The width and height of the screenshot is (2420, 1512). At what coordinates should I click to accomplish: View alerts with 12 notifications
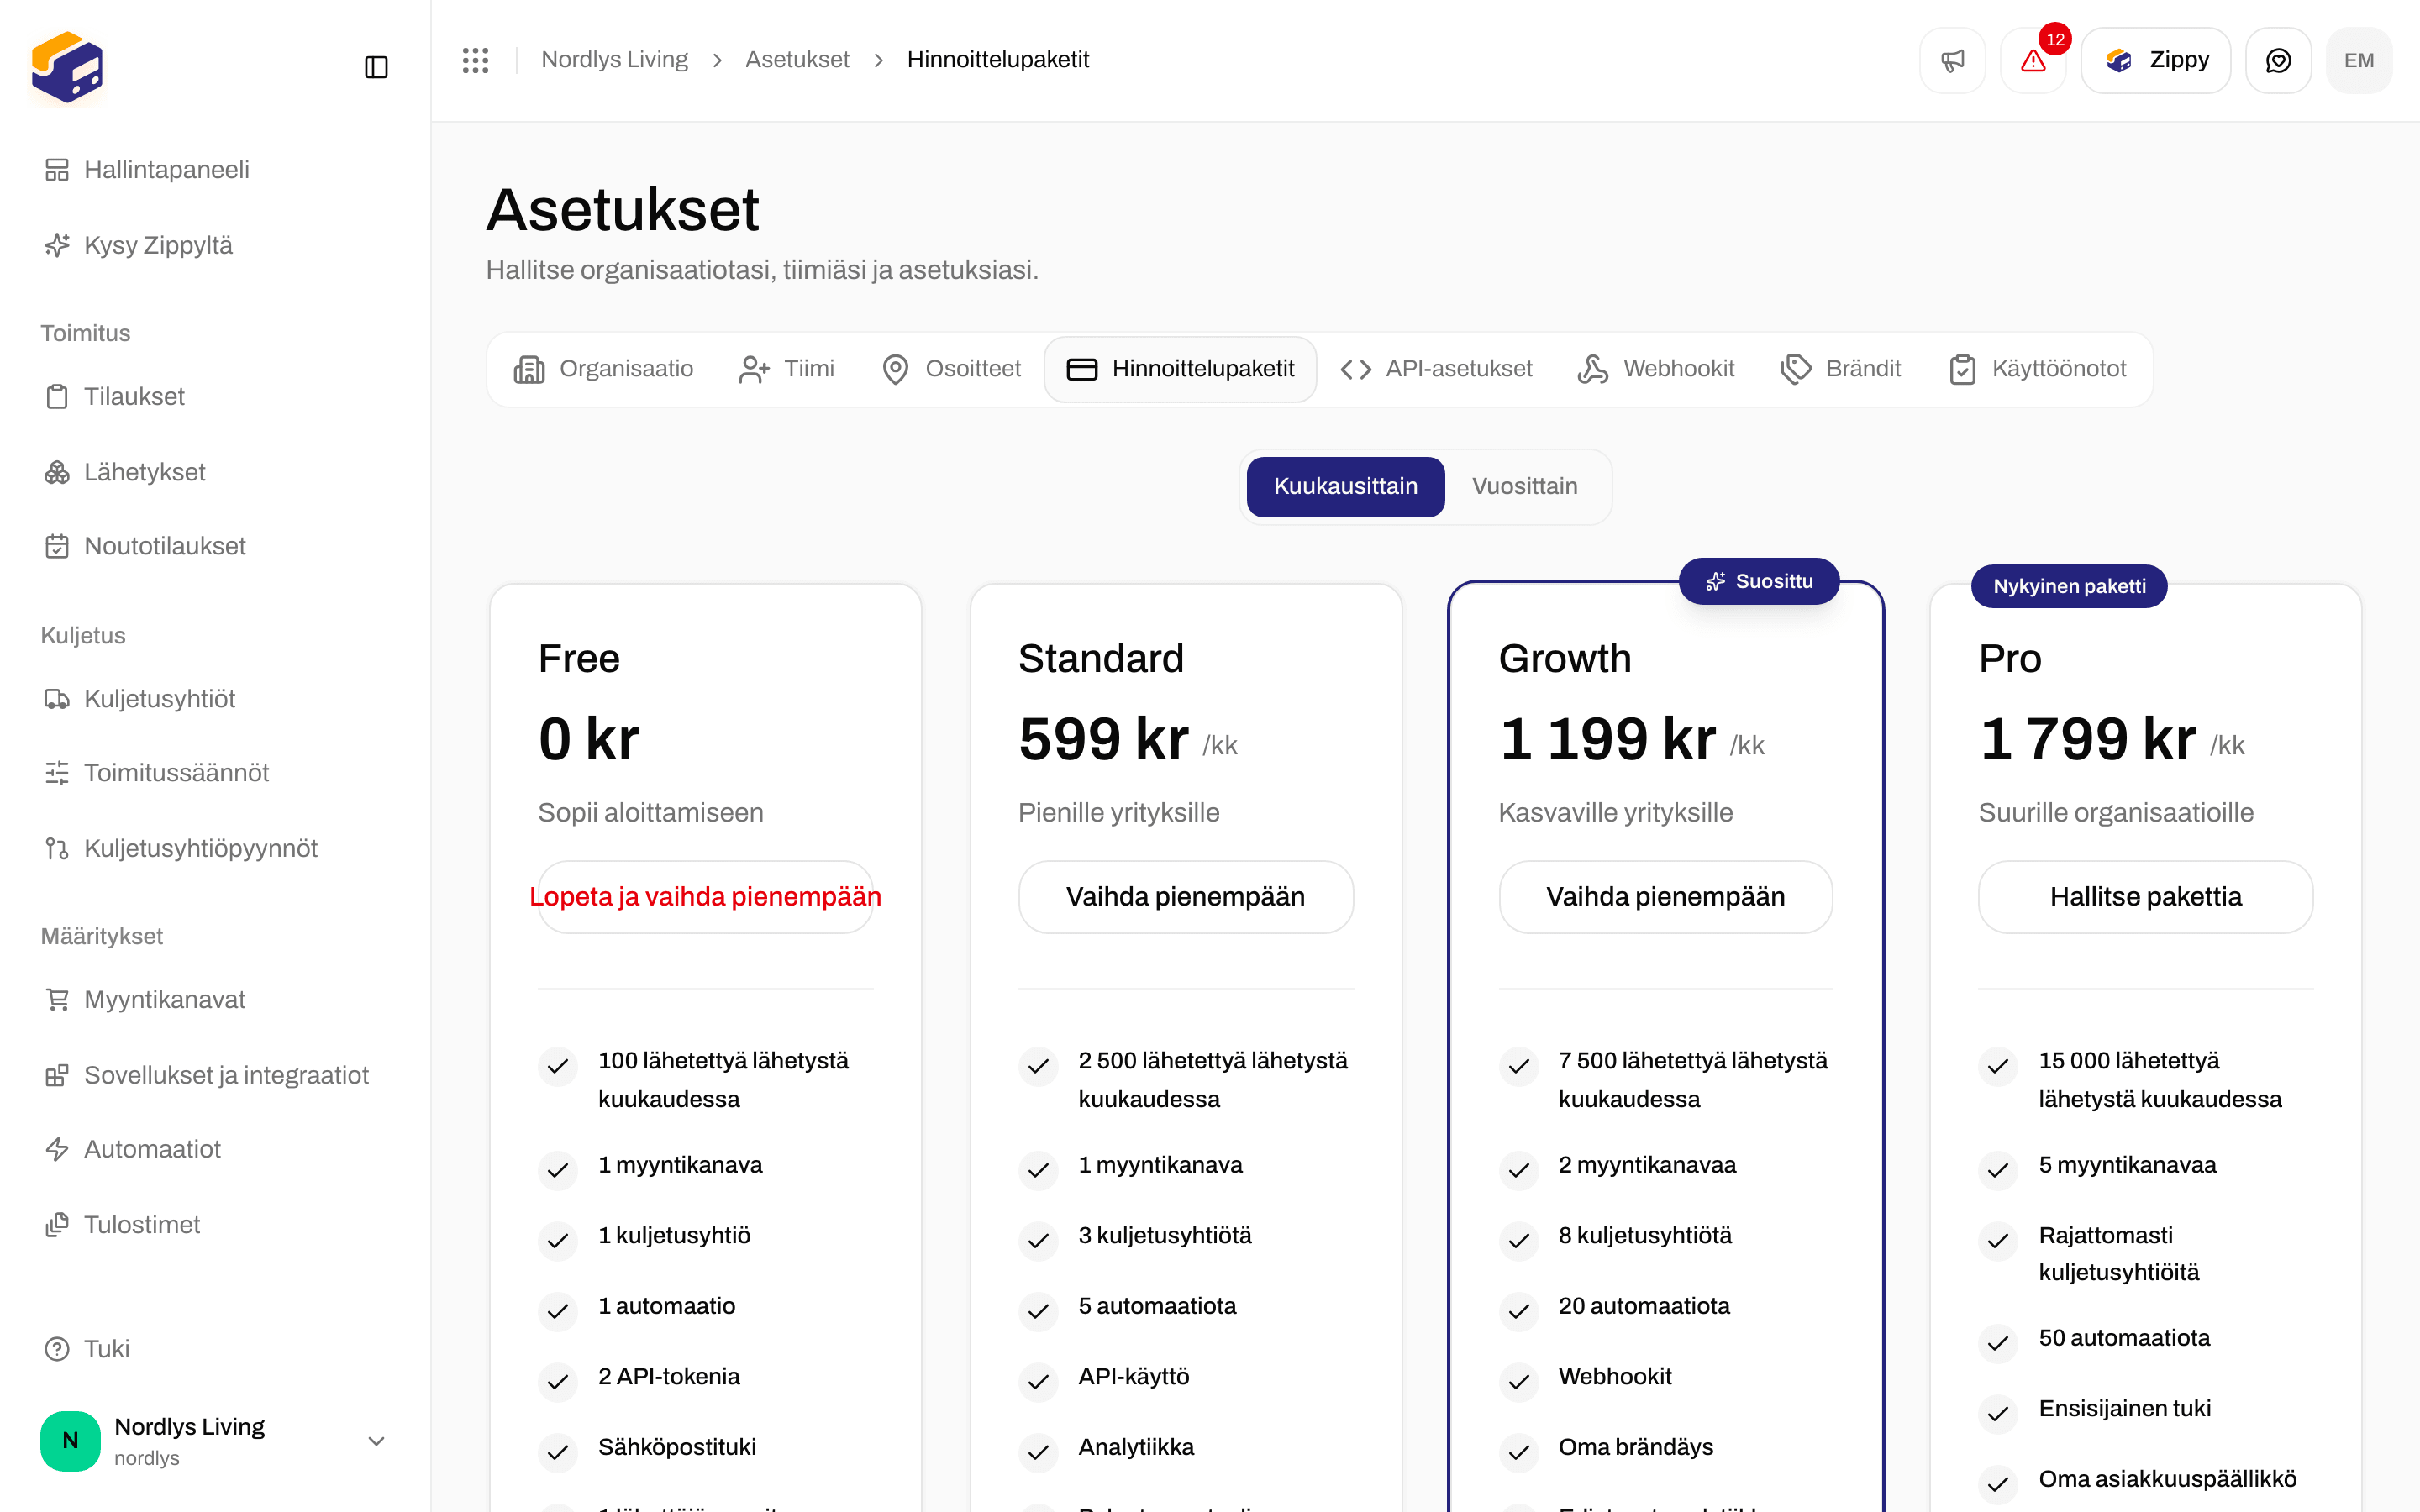(2033, 60)
